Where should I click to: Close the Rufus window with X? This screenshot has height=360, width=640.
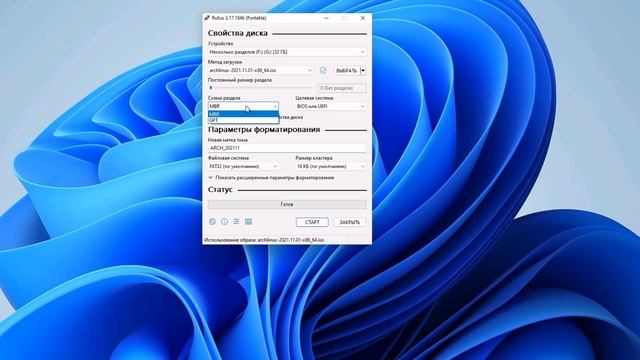click(x=362, y=18)
